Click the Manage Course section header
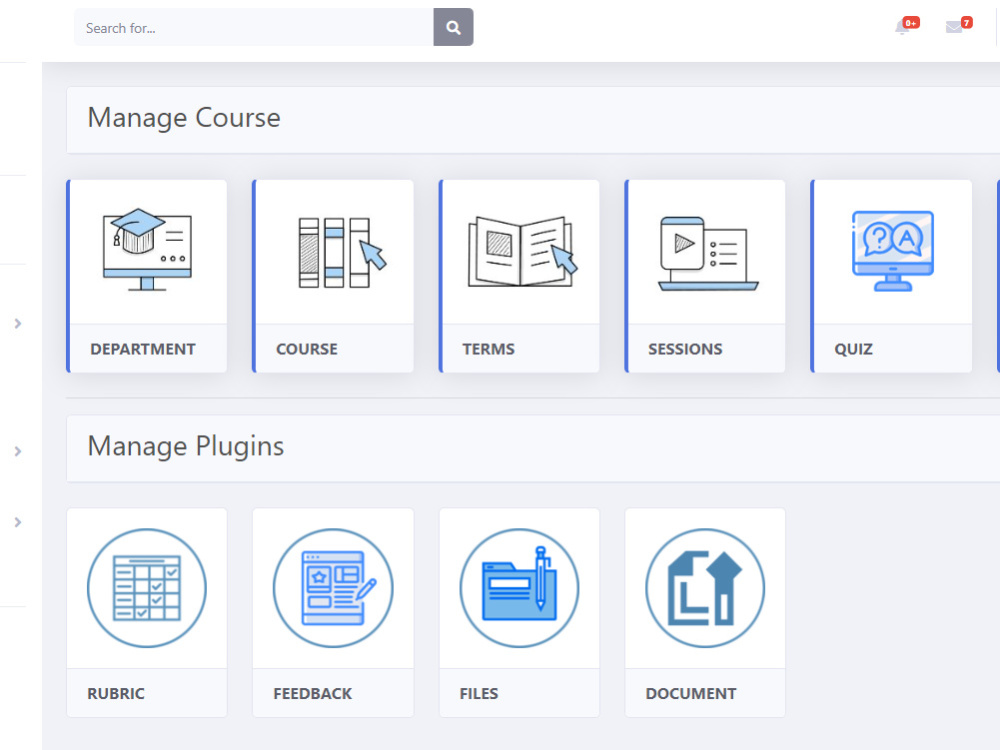This screenshot has height=750, width=1000. point(183,117)
